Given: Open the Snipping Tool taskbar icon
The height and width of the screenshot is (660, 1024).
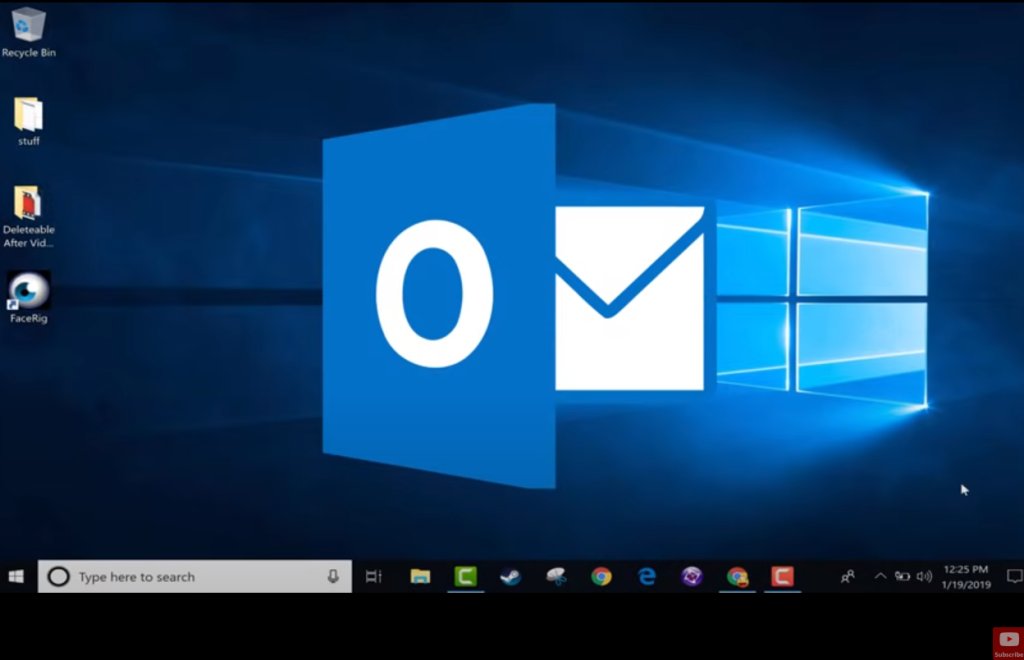Looking at the screenshot, I should click(x=556, y=577).
